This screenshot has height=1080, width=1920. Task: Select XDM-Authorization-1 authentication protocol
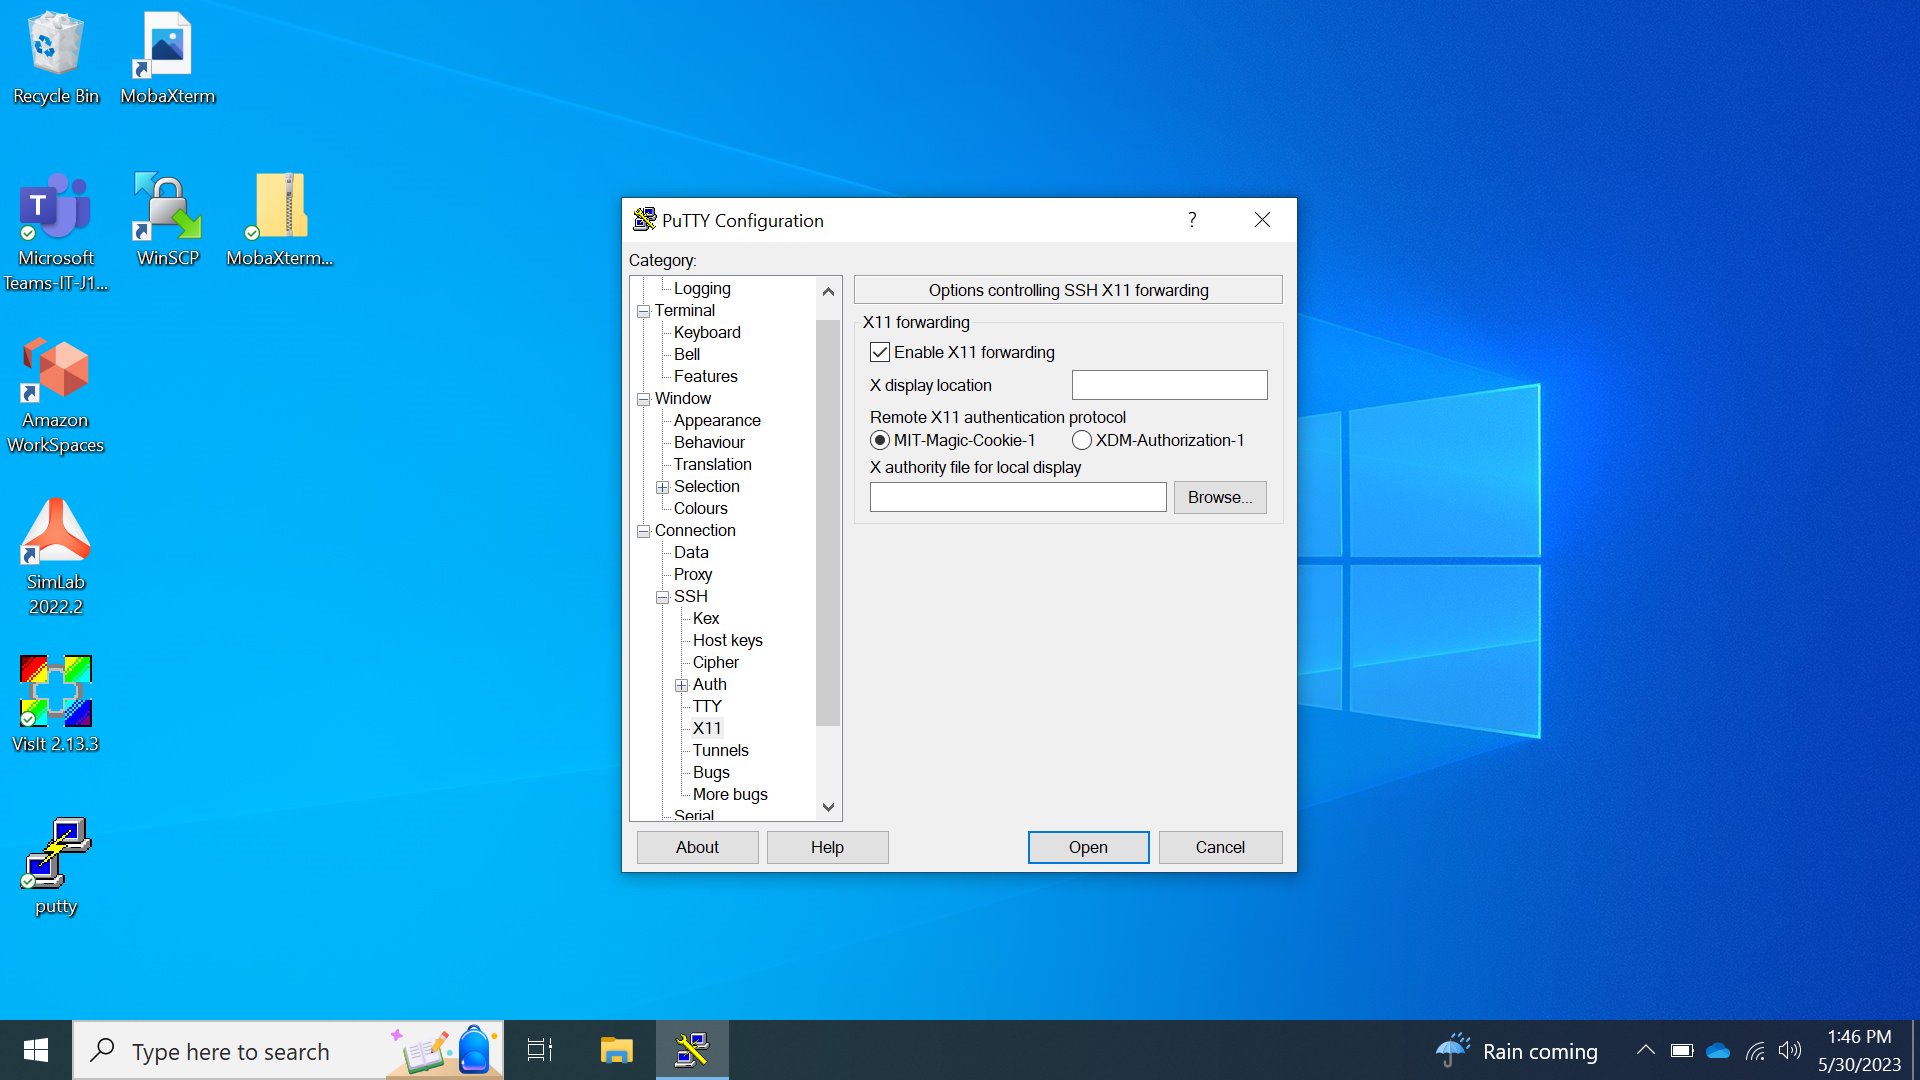[1081, 440]
